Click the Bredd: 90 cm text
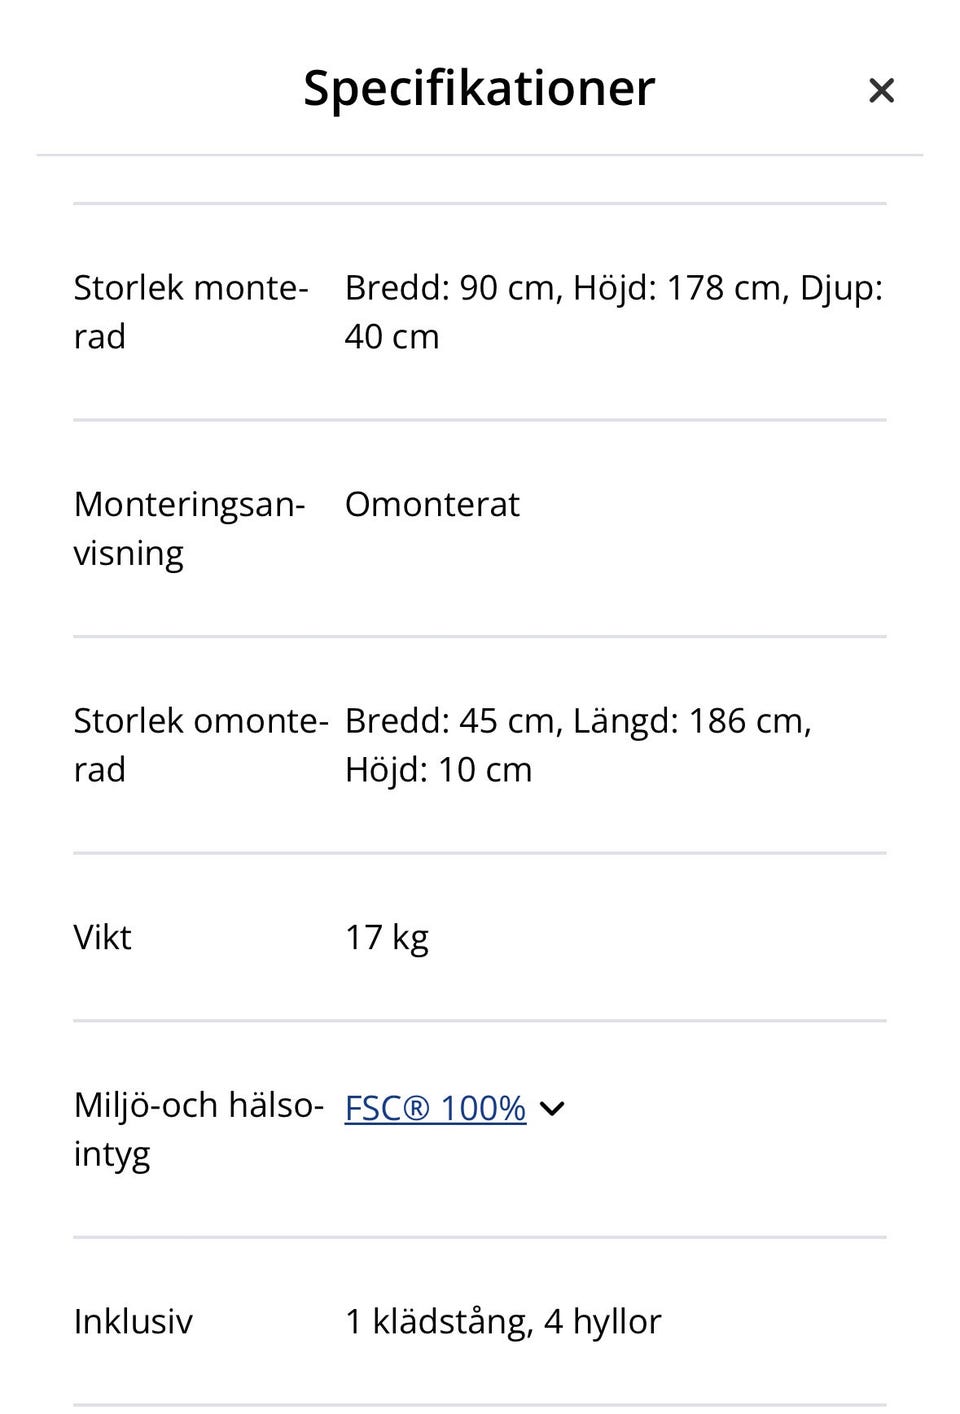Viewport: 960px width, 1414px height. (453, 288)
